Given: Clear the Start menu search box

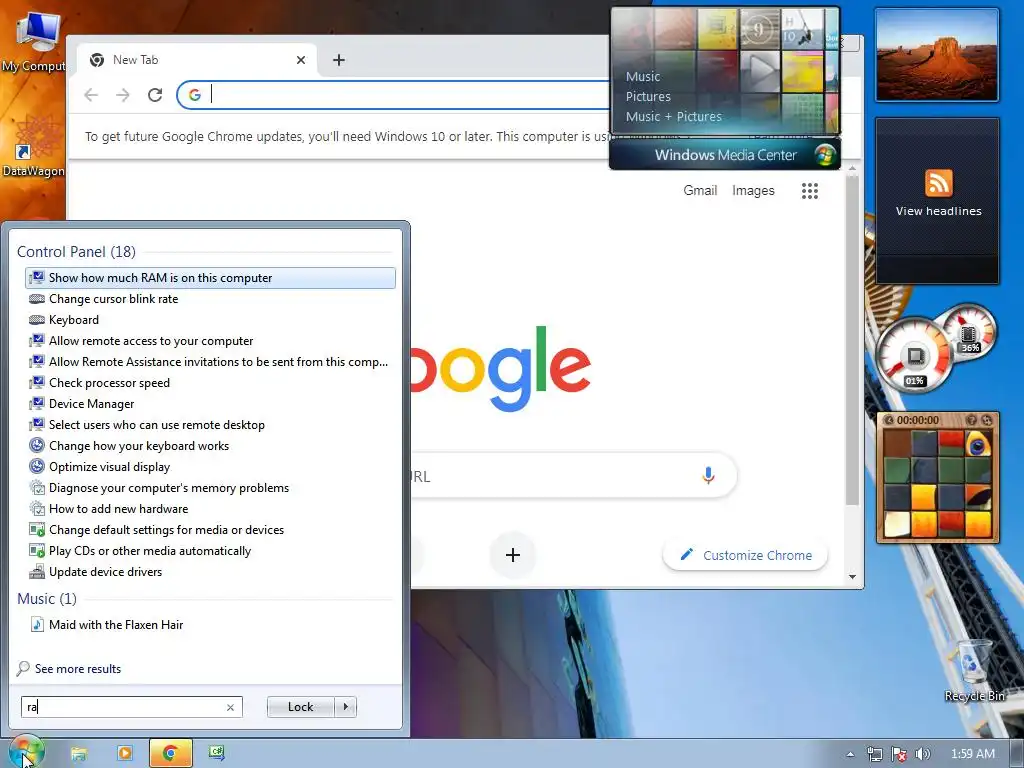Looking at the screenshot, I should click(230, 707).
